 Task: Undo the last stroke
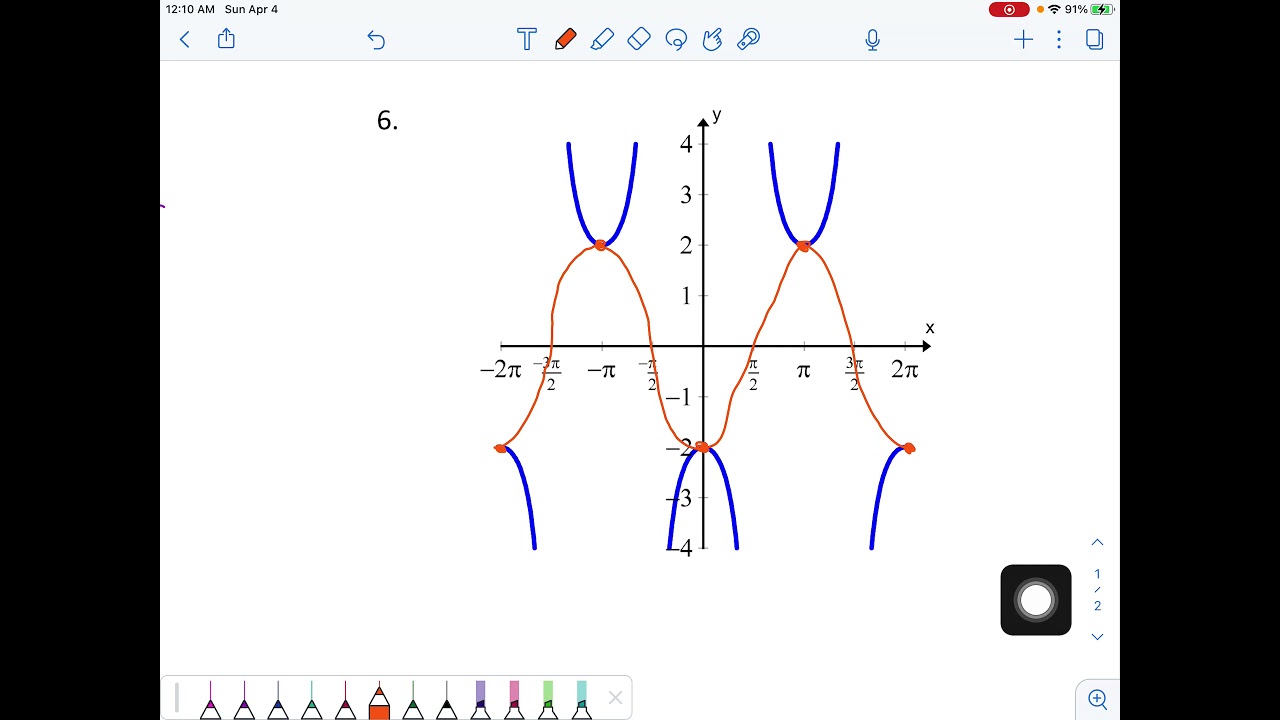(x=376, y=39)
